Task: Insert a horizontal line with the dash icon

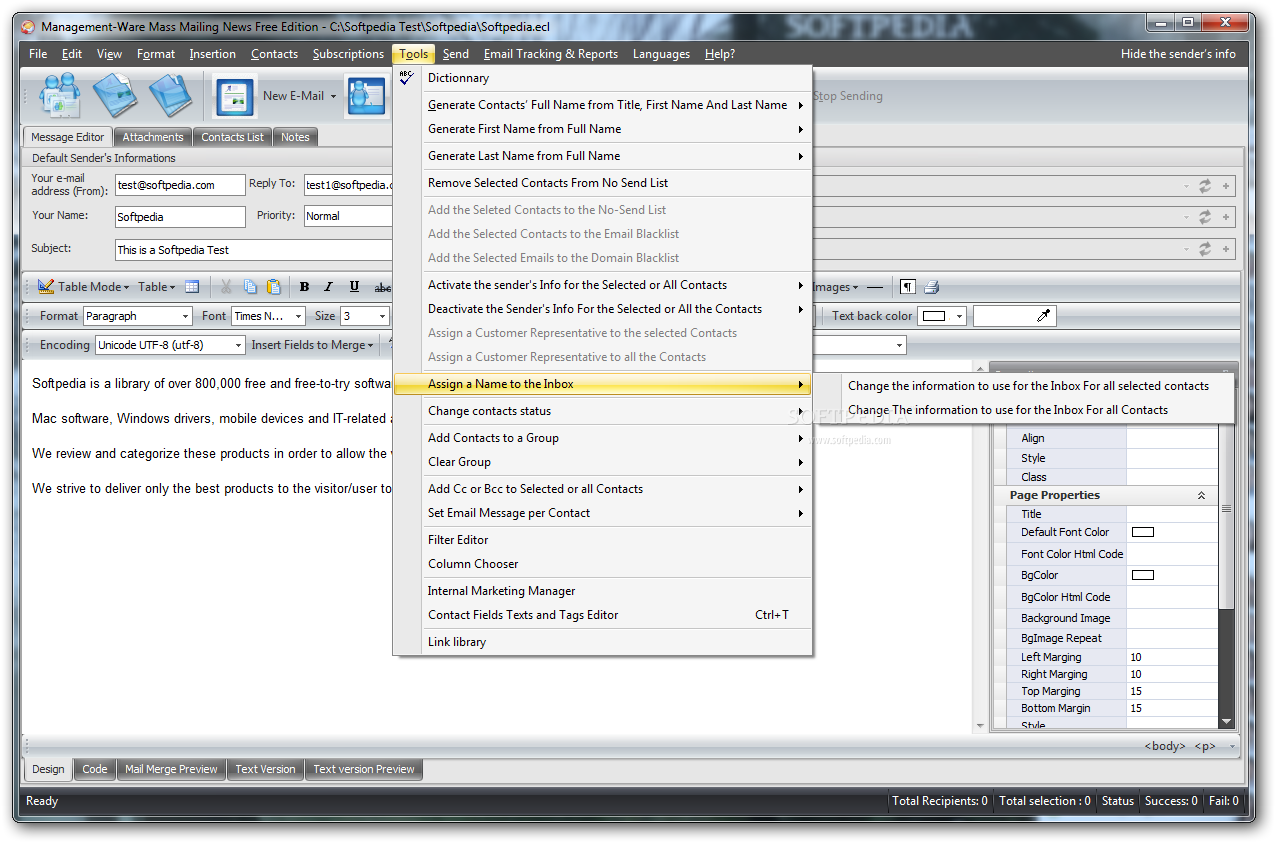Action: click(875, 287)
